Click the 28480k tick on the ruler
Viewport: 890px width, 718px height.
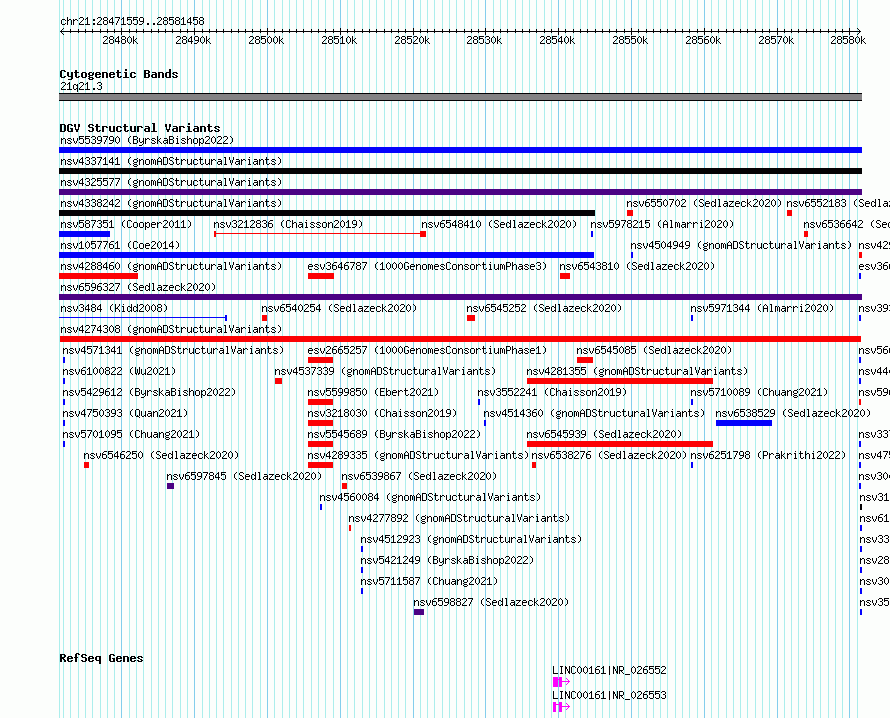point(120,40)
